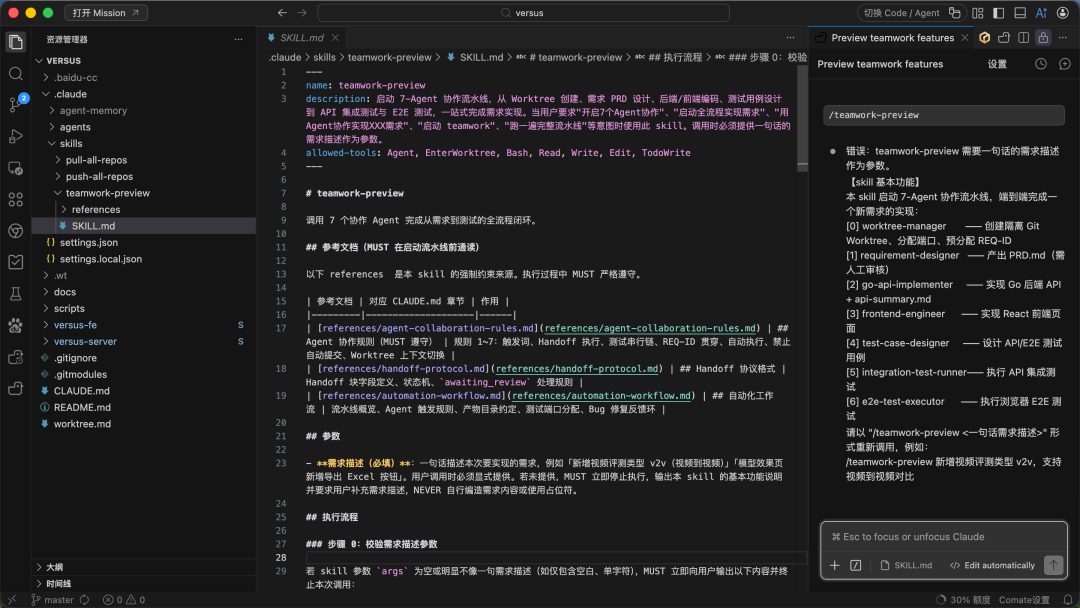Open notifications bell in status bar
The image size is (1080, 608).
[1068, 600]
